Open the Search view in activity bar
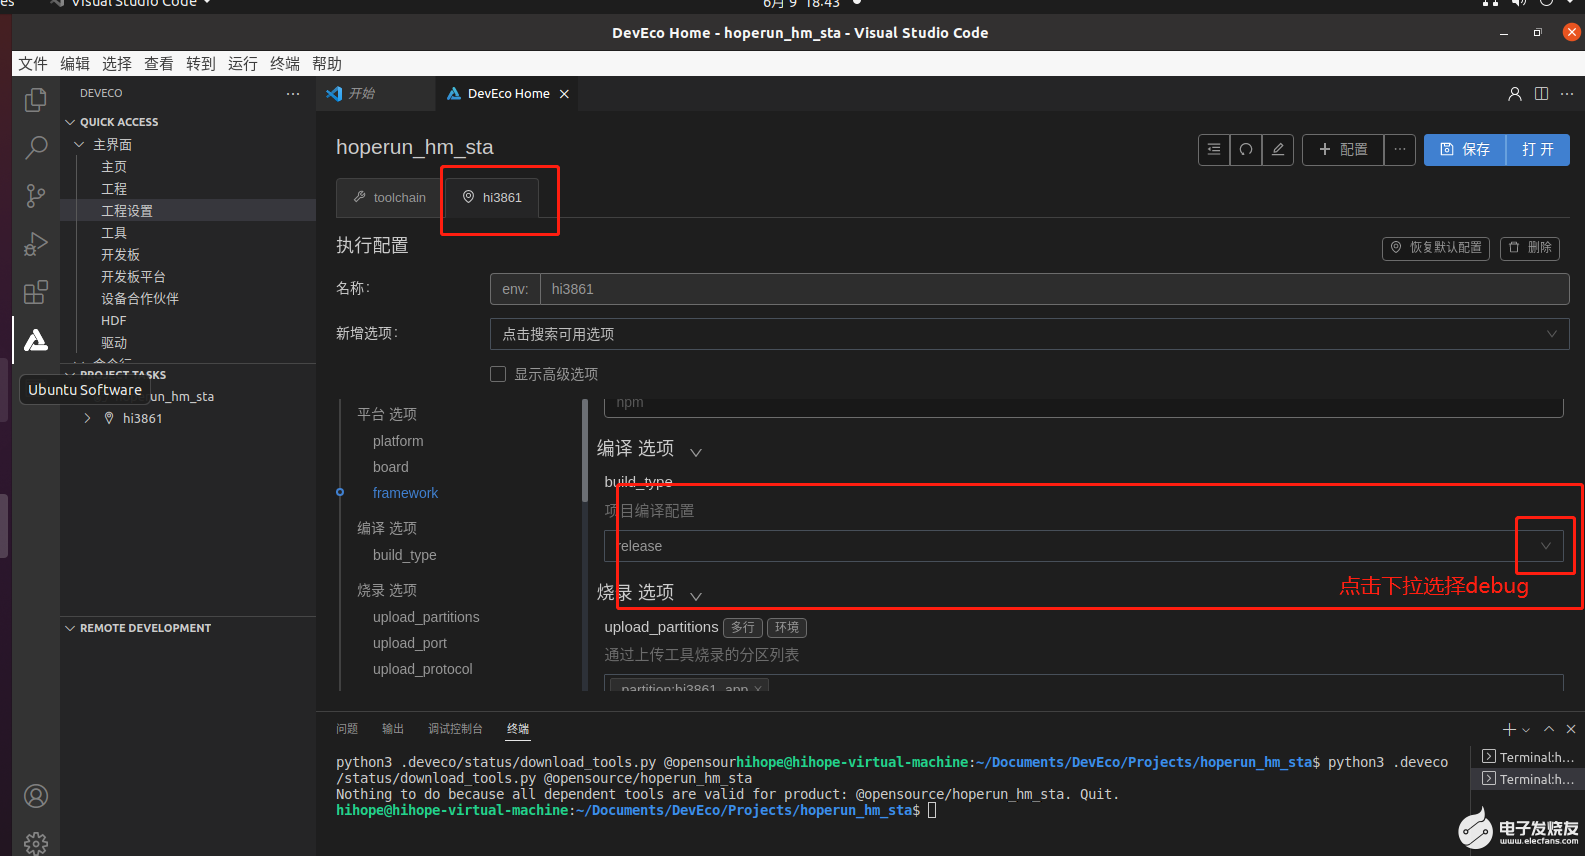Image resolution: width=1585 pixels, height=856 pixels. pyautogui.click(x=36, y=148)
